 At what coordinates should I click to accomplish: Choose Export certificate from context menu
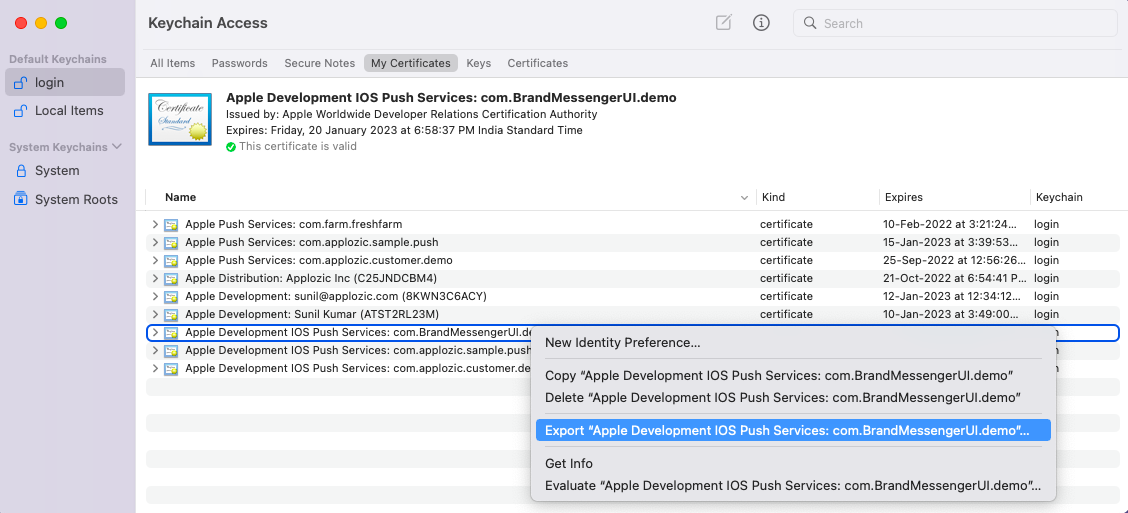787,430
